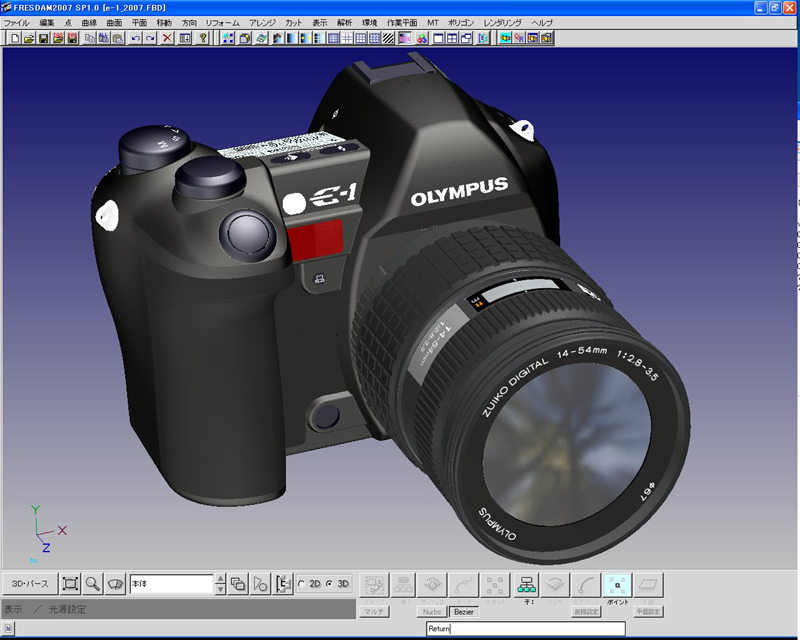Click the New file icon in toolbar

[x=15, y=38]
